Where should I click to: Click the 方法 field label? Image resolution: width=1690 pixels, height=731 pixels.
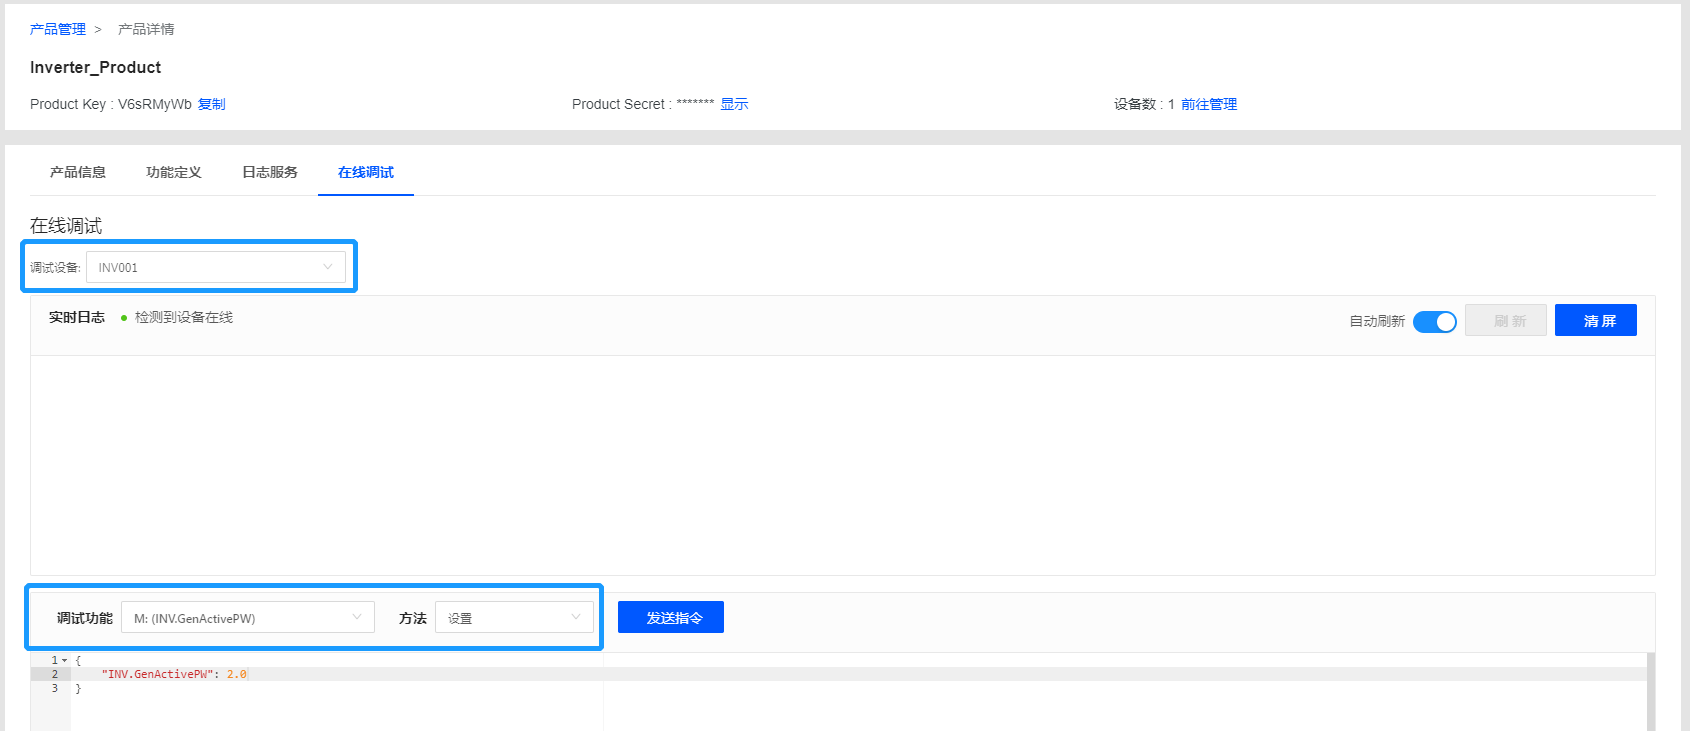click(413, 618)
